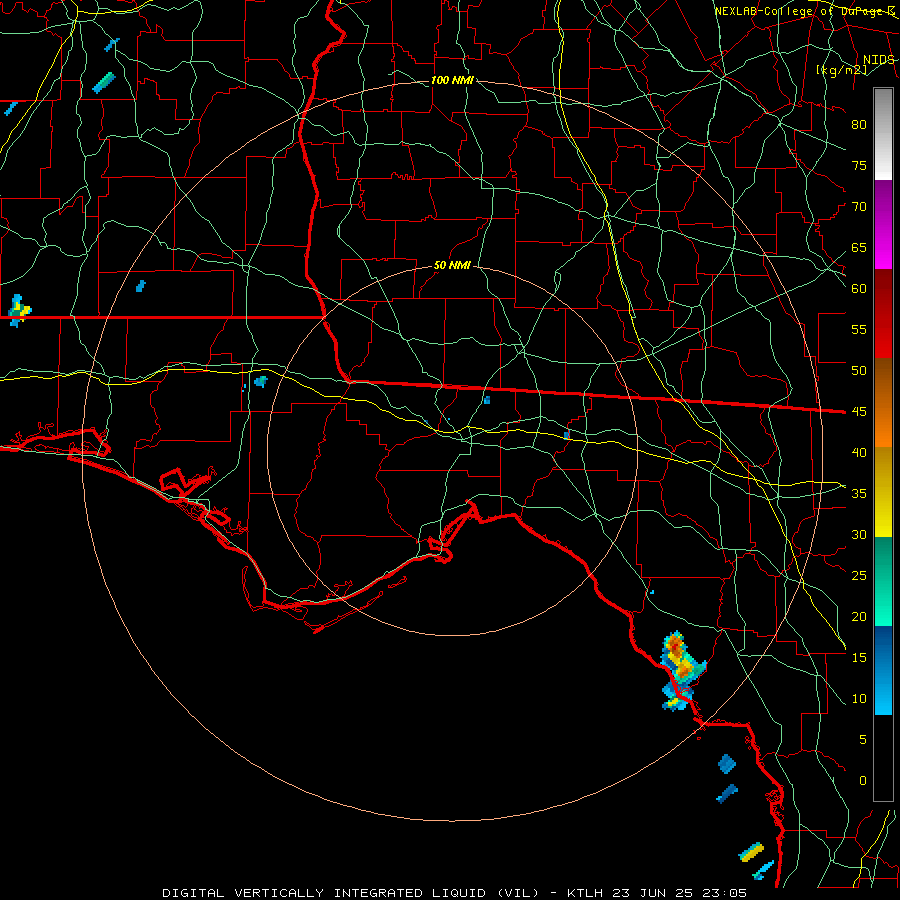The height and width of the screenshot is (900, 900).
Task: Click the 0 value on the scale
Action: pyautogui.click(x=863, y=781)
